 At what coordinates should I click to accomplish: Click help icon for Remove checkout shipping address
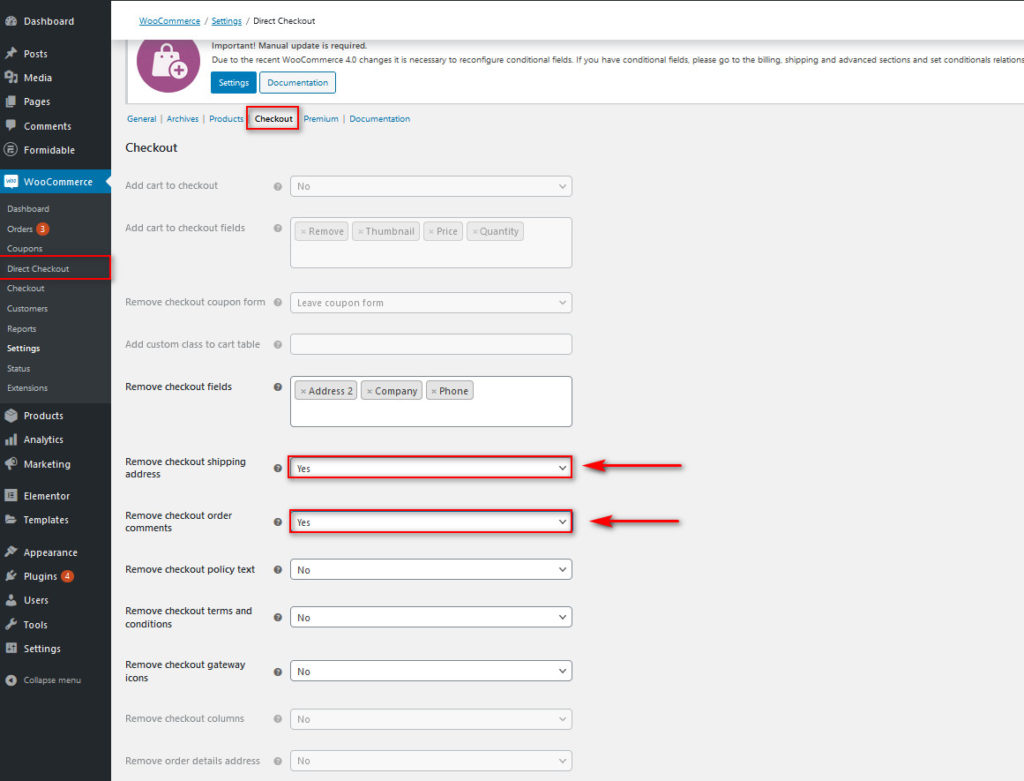click(x=278, y=468)
